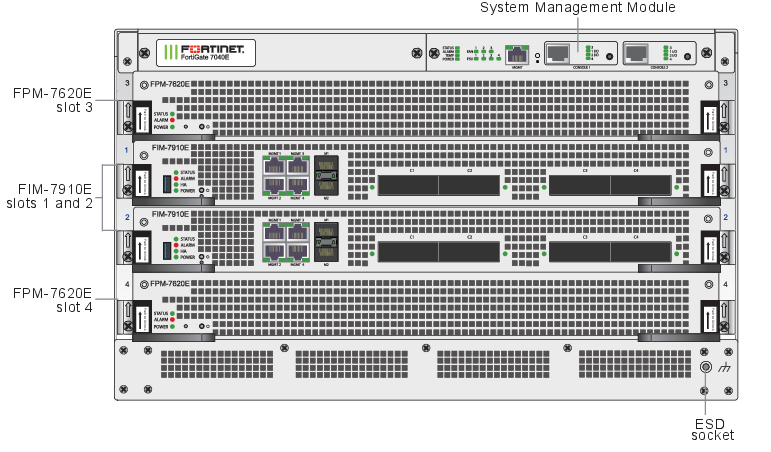This screenshot has height=452, width=771.
Task: Click the slot 1 module HA LED
Action: [x=176, y=184]
